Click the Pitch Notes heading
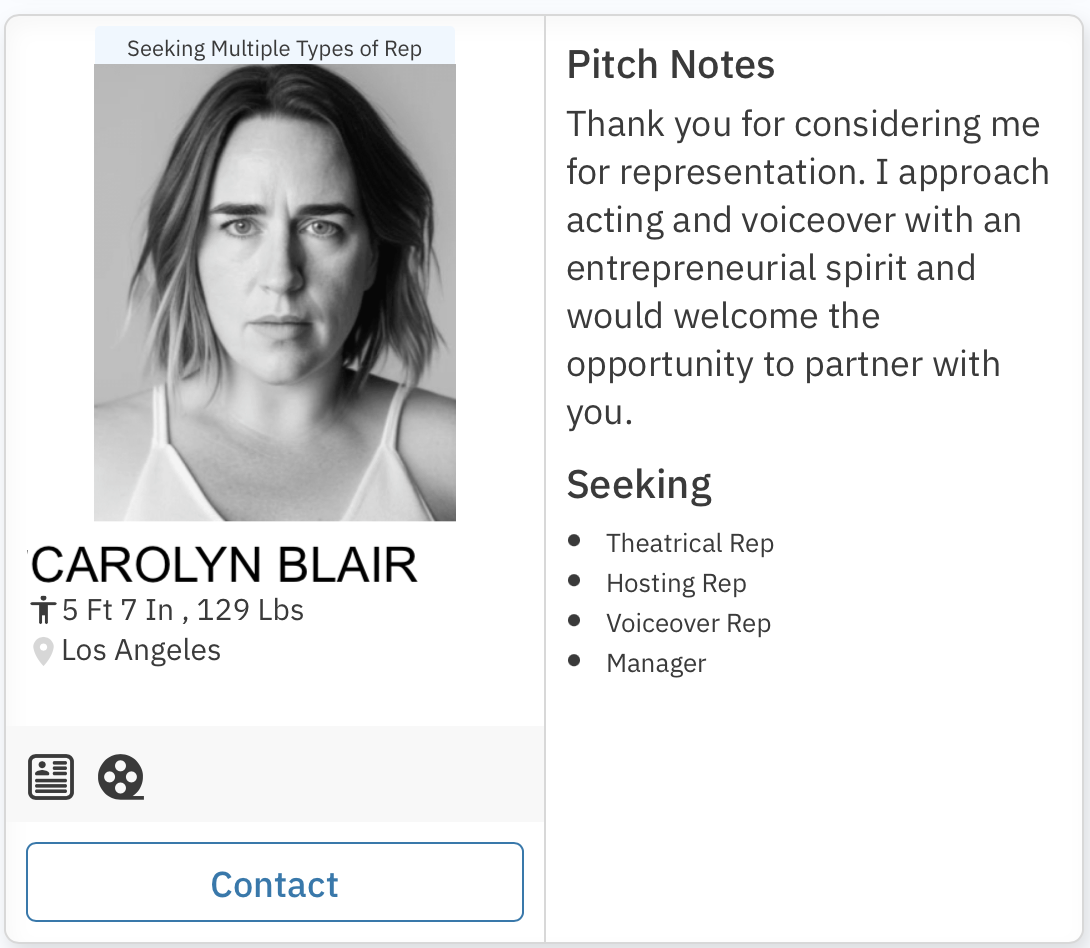 tap(671, 65)
